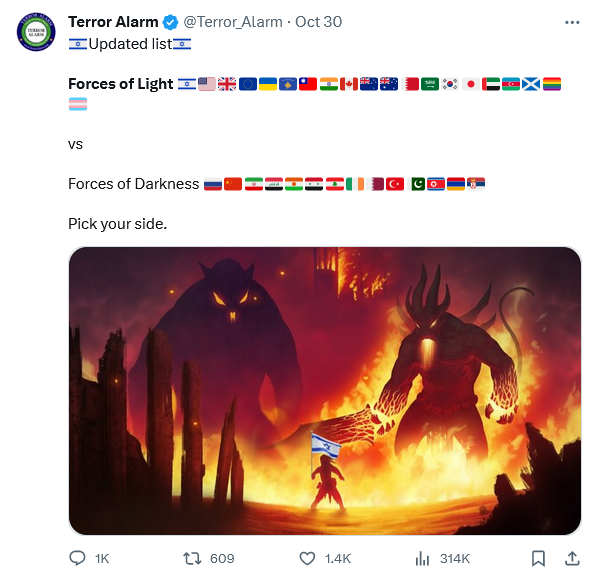Click the 609 reposts count
The height and width of the screenshot is (580, 598).
point(222,559)
